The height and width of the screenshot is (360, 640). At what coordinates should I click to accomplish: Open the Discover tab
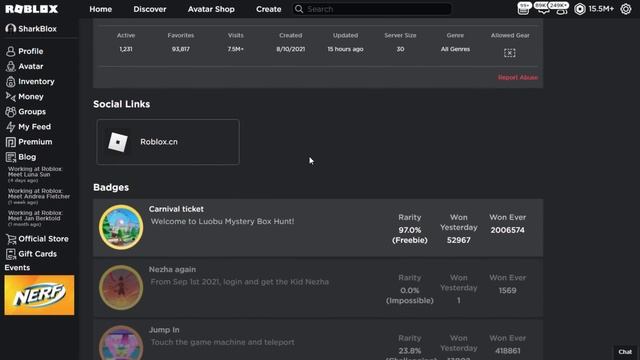pyautogui.click(x=150, y=9)
